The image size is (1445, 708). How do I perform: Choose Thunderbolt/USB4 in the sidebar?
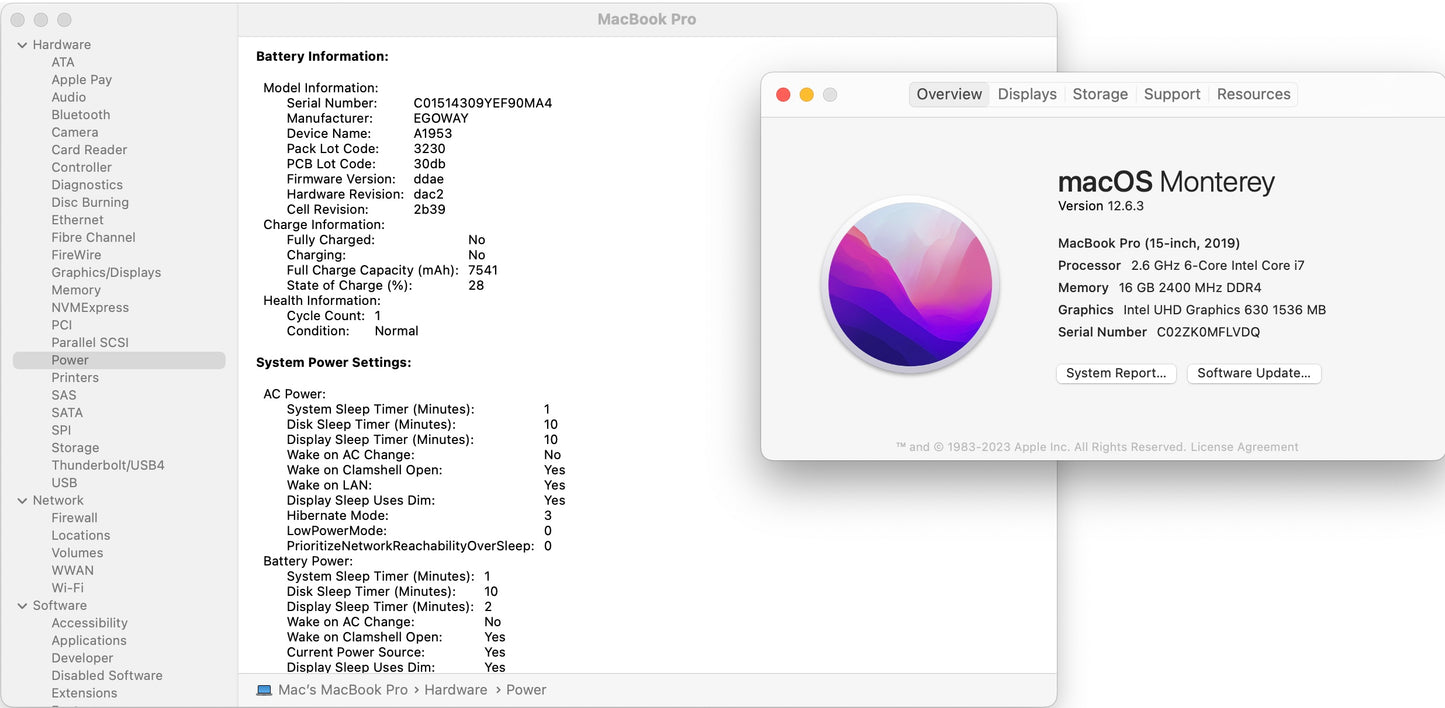tap(108, 465)
